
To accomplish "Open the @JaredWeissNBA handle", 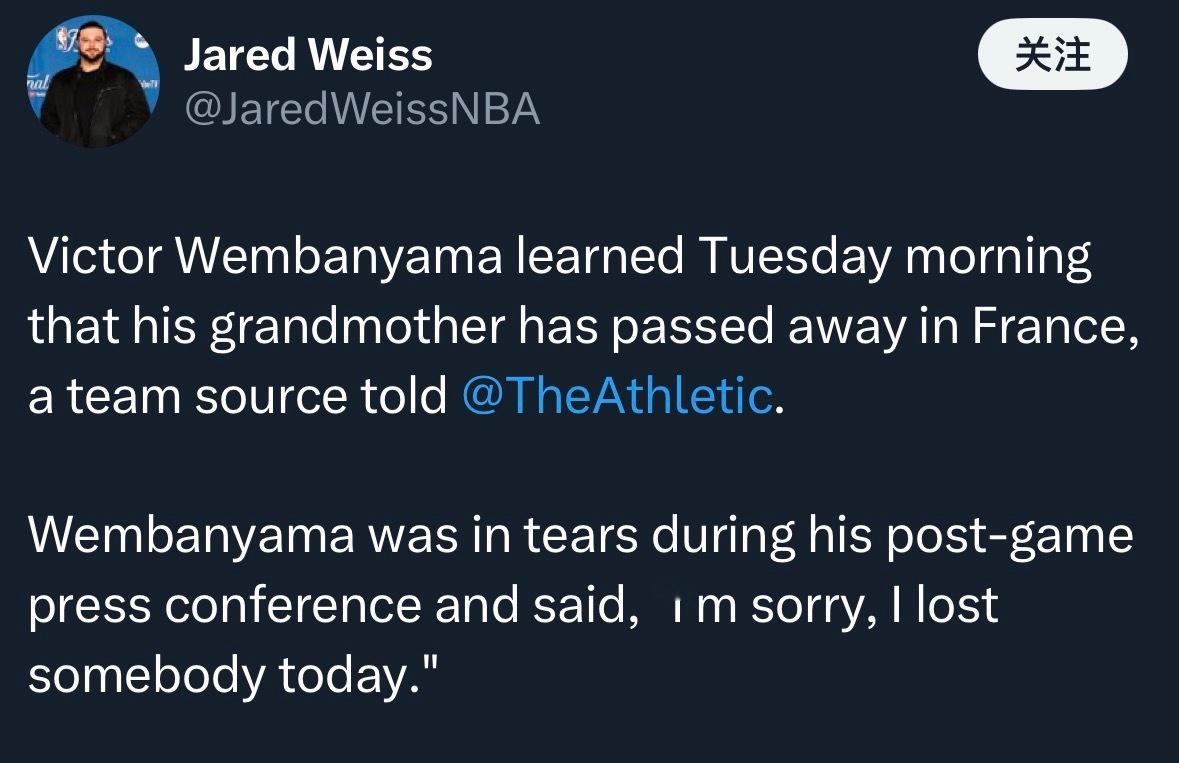I will tap(362, 108).
